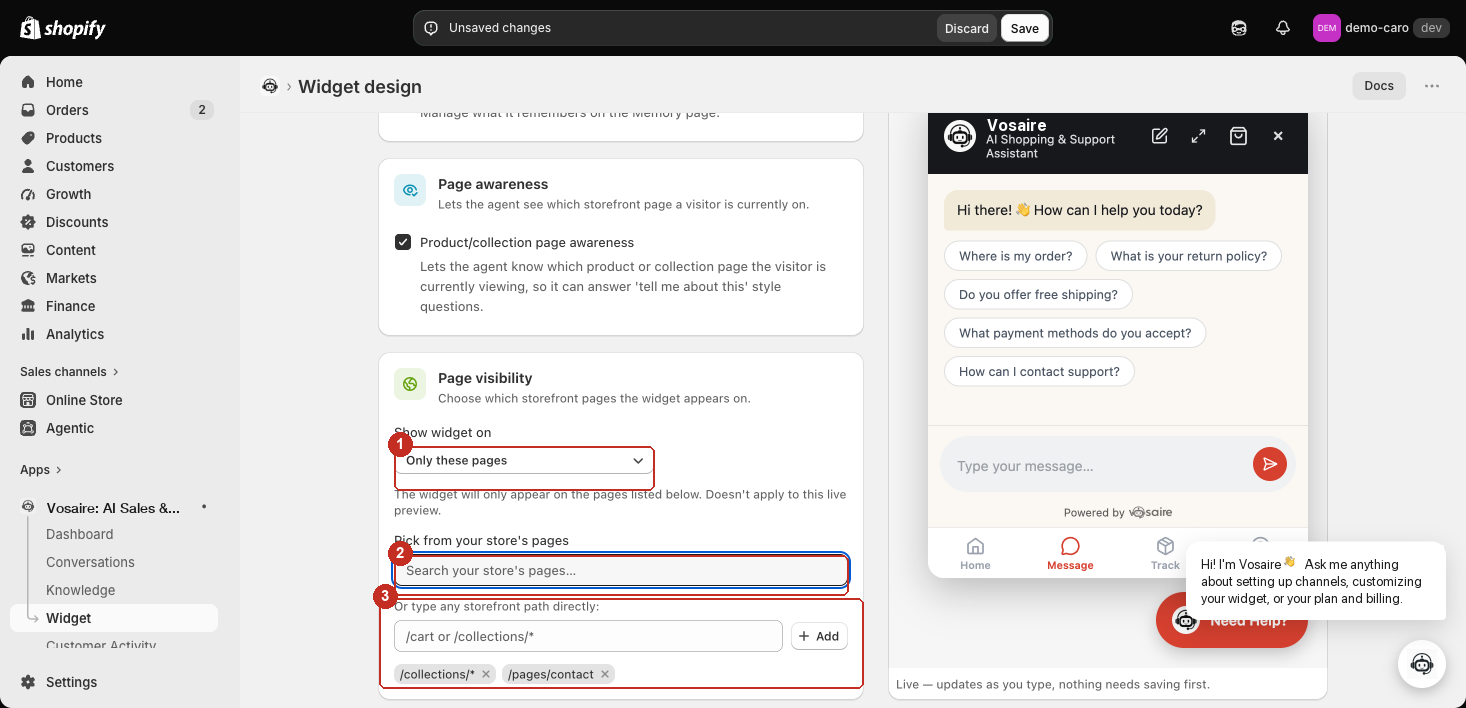Remove the /pages/contact path tag
Viewport: 1466px width, 708px height.
605,674
